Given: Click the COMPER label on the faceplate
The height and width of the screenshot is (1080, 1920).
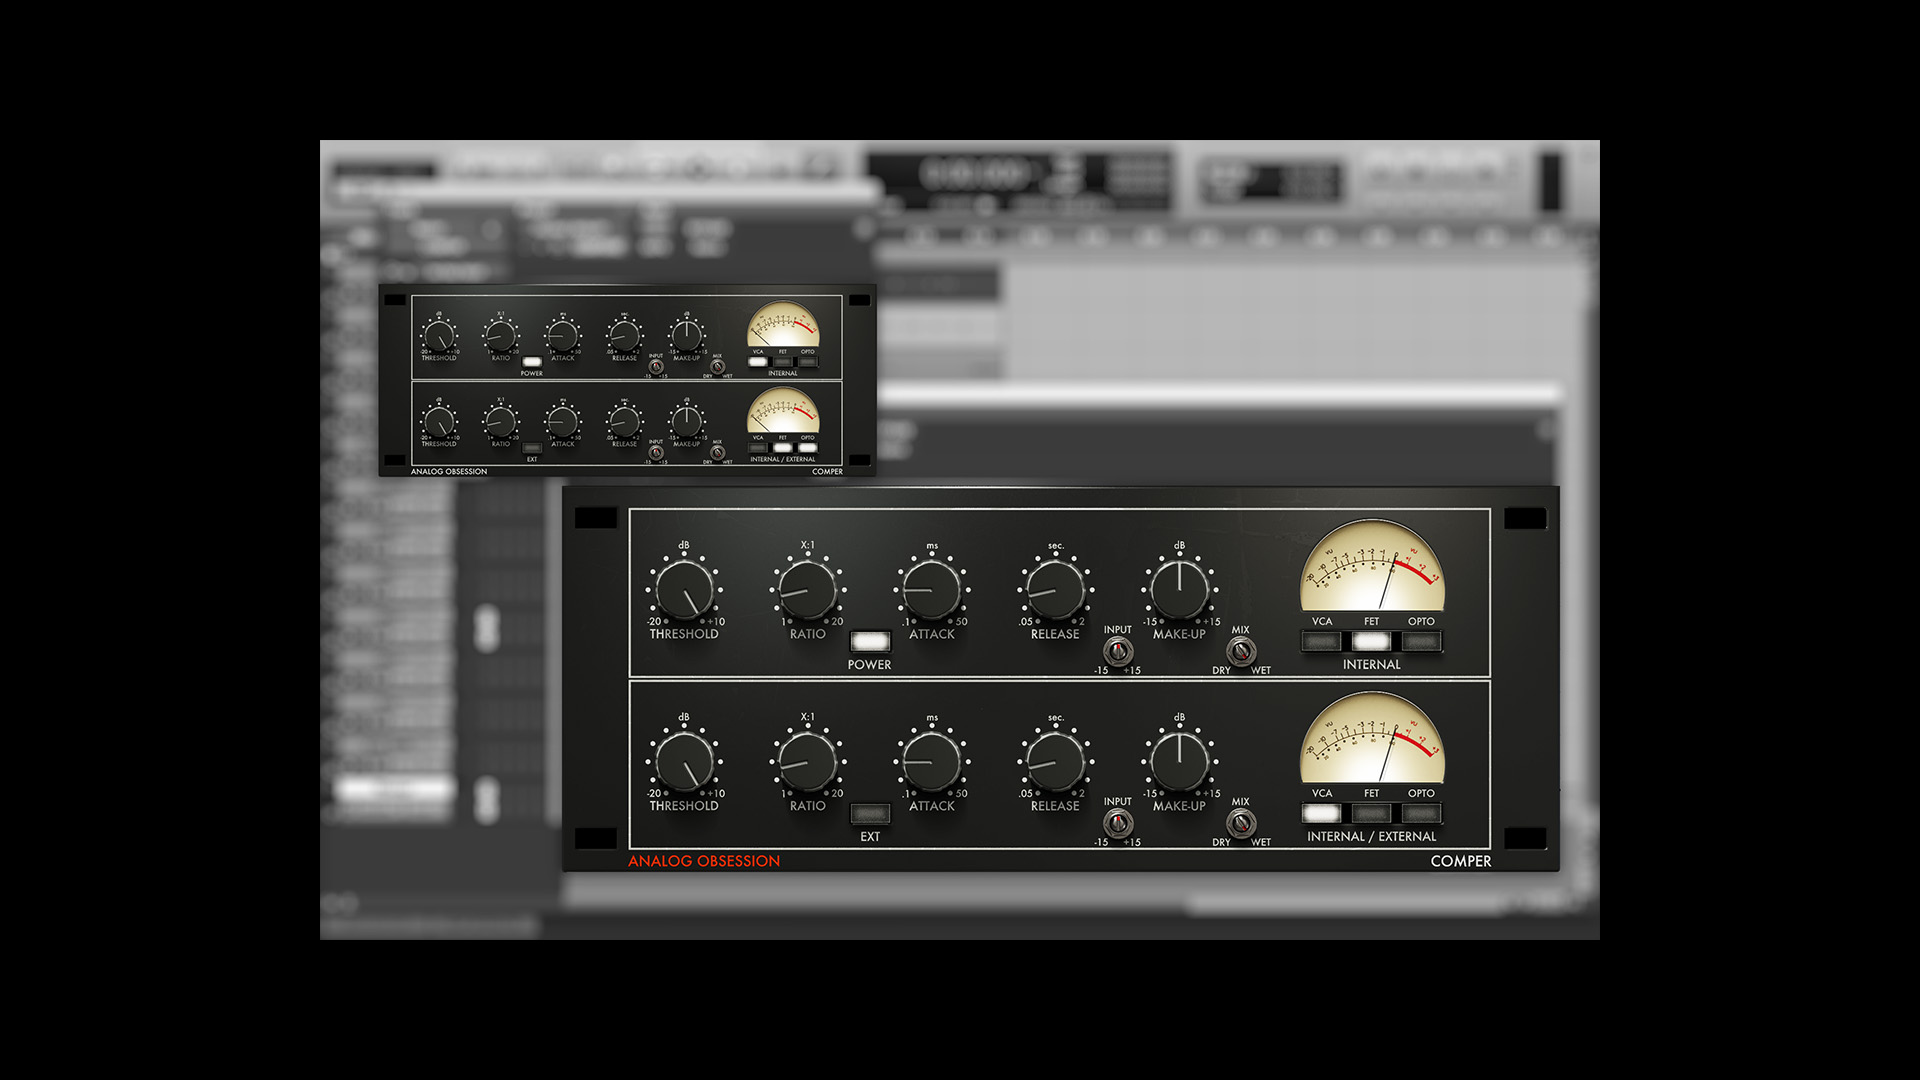Looking at the screenshot, I should 1460,860.
